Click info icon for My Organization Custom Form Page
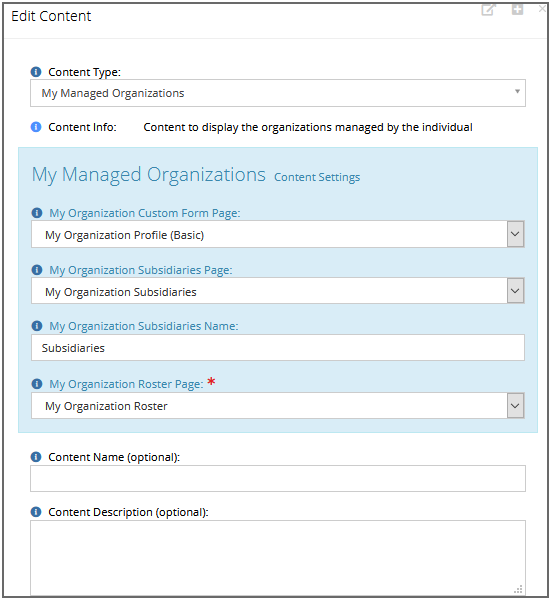551x600 pixels. [37, 213]
